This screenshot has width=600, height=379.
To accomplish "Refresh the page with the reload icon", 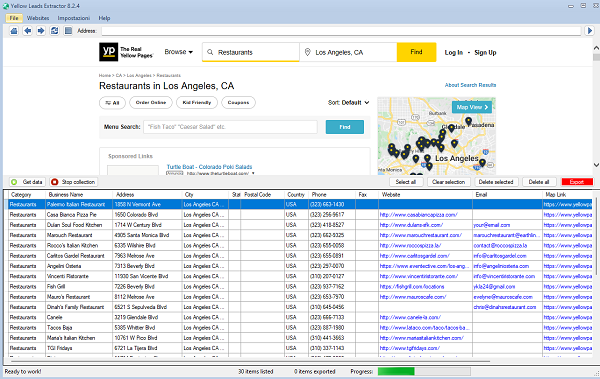I will click(54, 31).
